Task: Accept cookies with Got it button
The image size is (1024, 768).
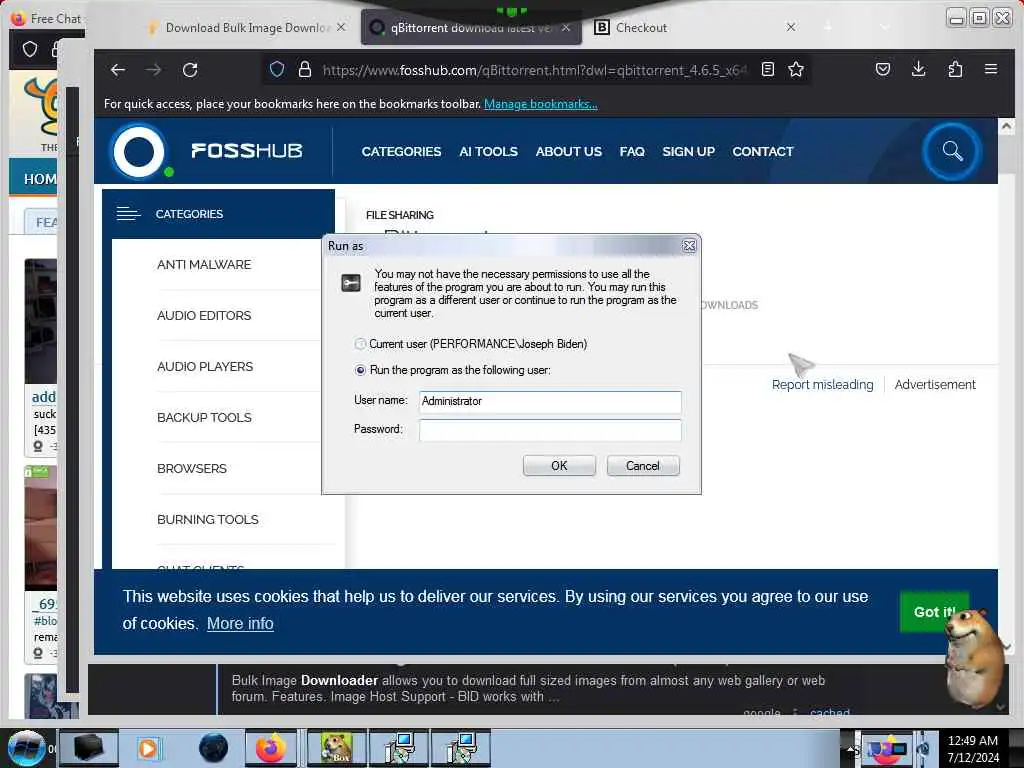Action: pyautogui.click(x=934, y=612)
